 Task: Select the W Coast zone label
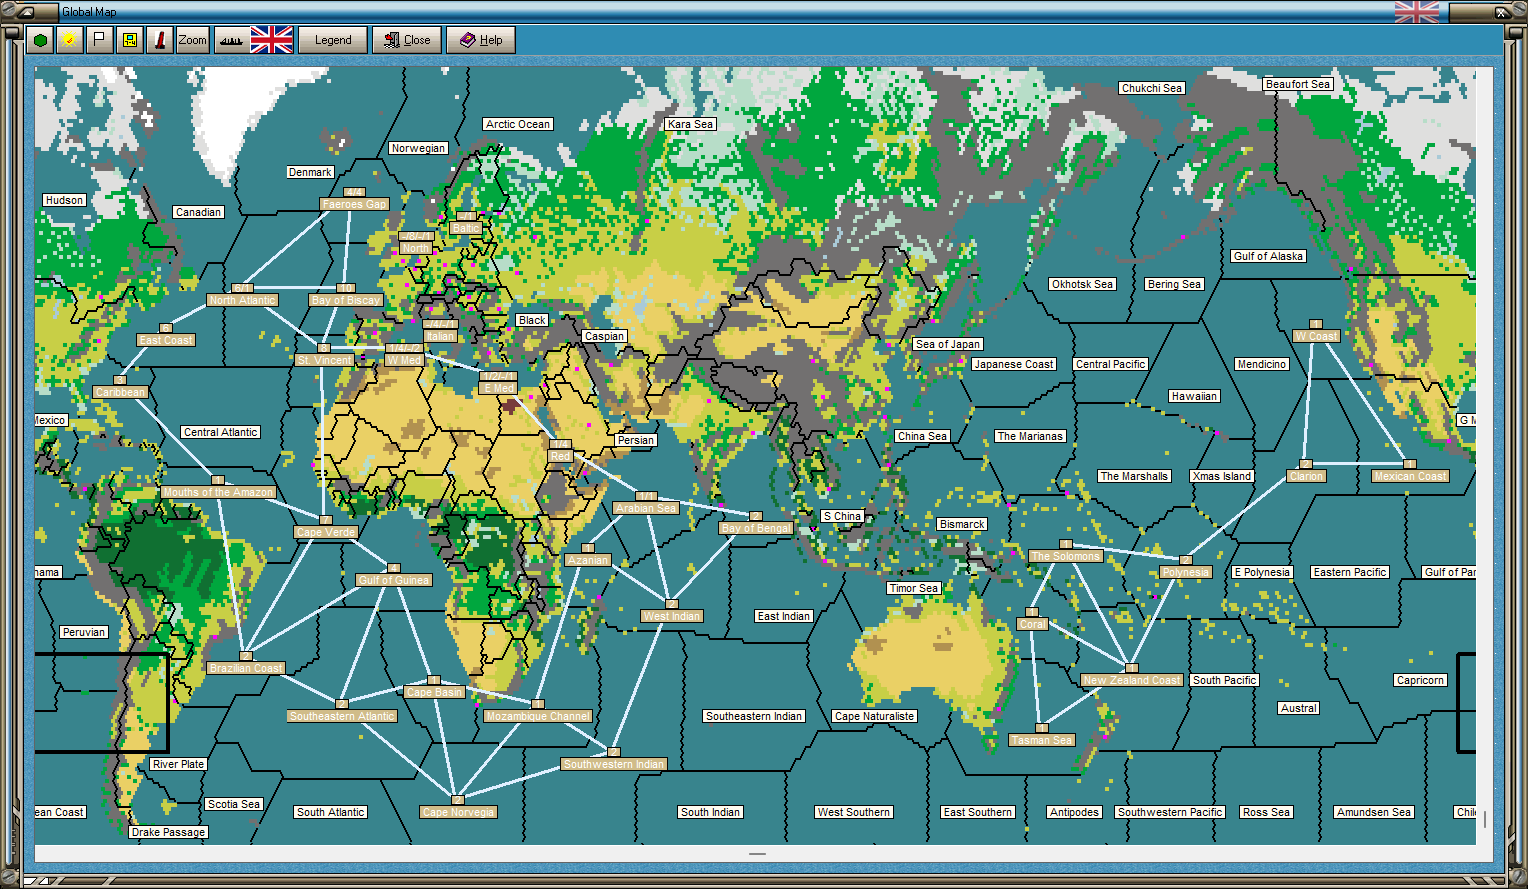pyautogui.click(x=1316, y=336)
